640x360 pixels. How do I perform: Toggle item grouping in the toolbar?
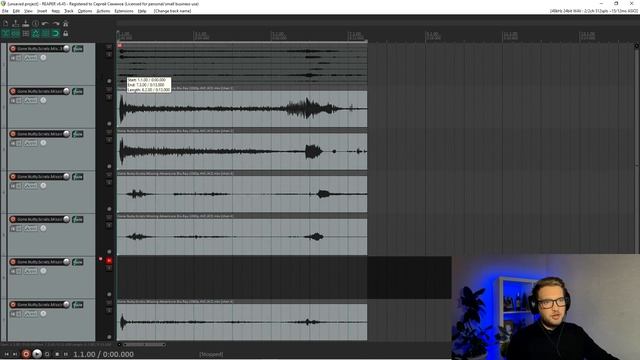click(x=16, y=33)
